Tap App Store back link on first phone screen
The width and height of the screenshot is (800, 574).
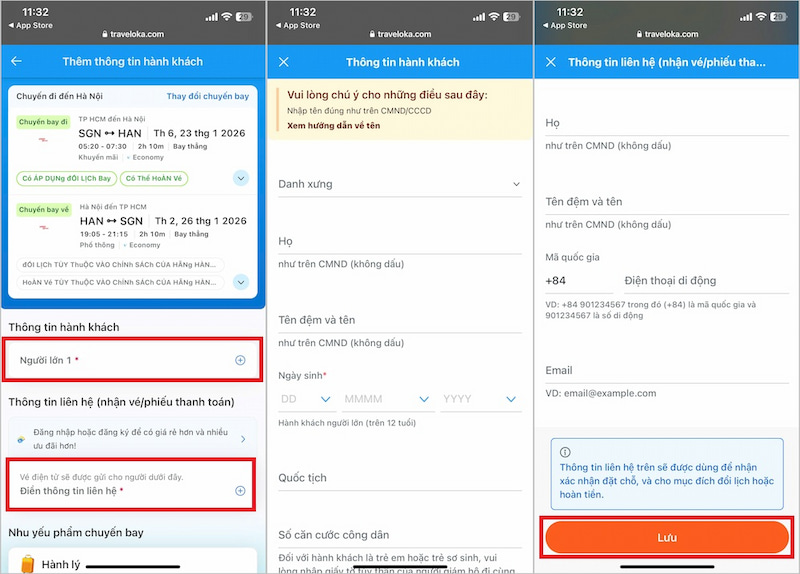pos(31,25)
